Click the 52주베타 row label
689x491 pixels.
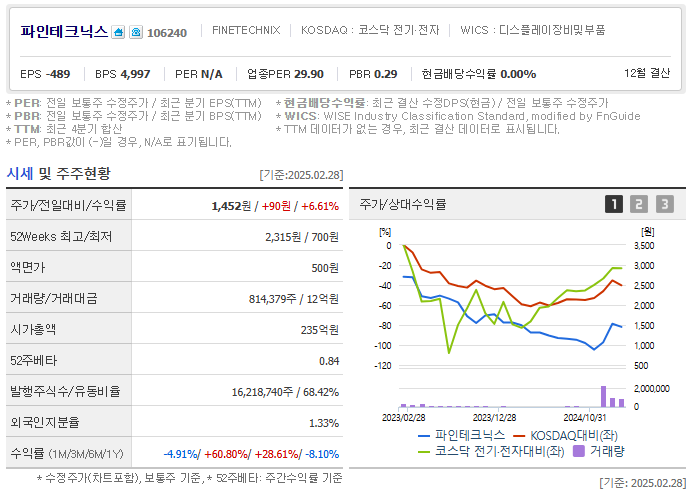coord(33,360)
